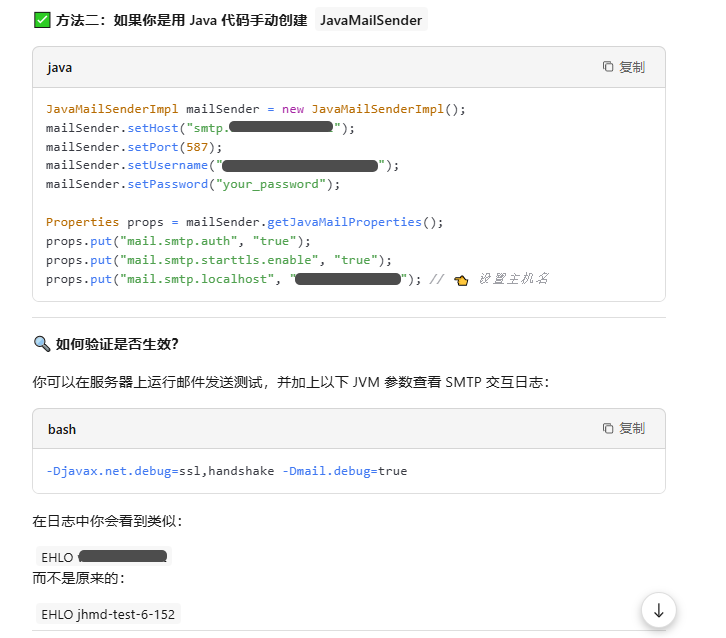
Task: Copy the java code block
Action: pyautogui.click(x=623, y=67)
